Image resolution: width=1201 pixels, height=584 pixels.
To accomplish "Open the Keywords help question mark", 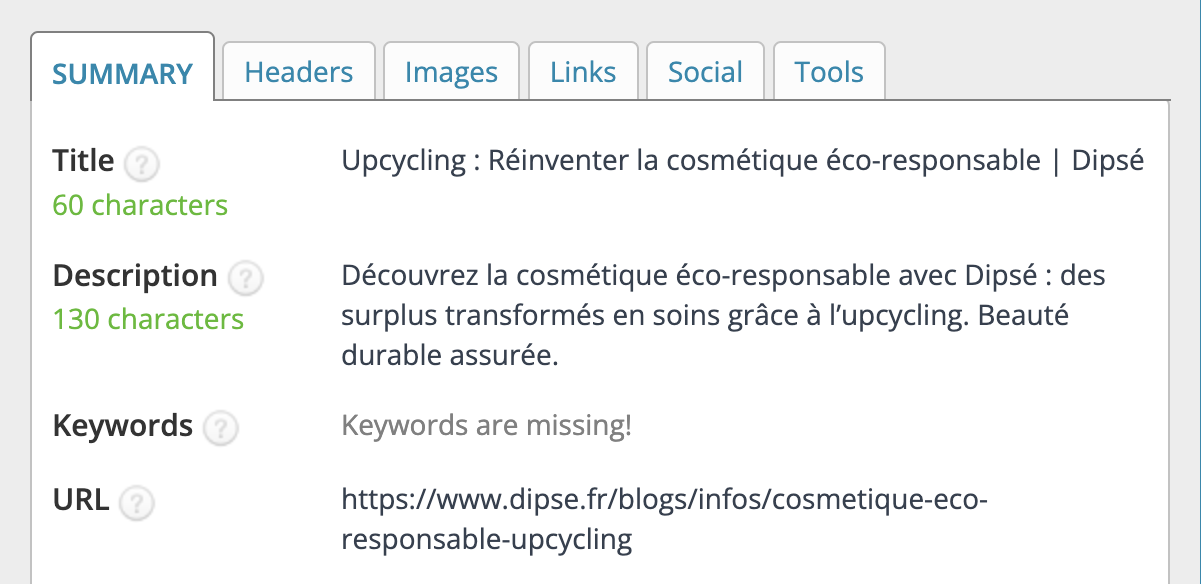I will [220, 429].
